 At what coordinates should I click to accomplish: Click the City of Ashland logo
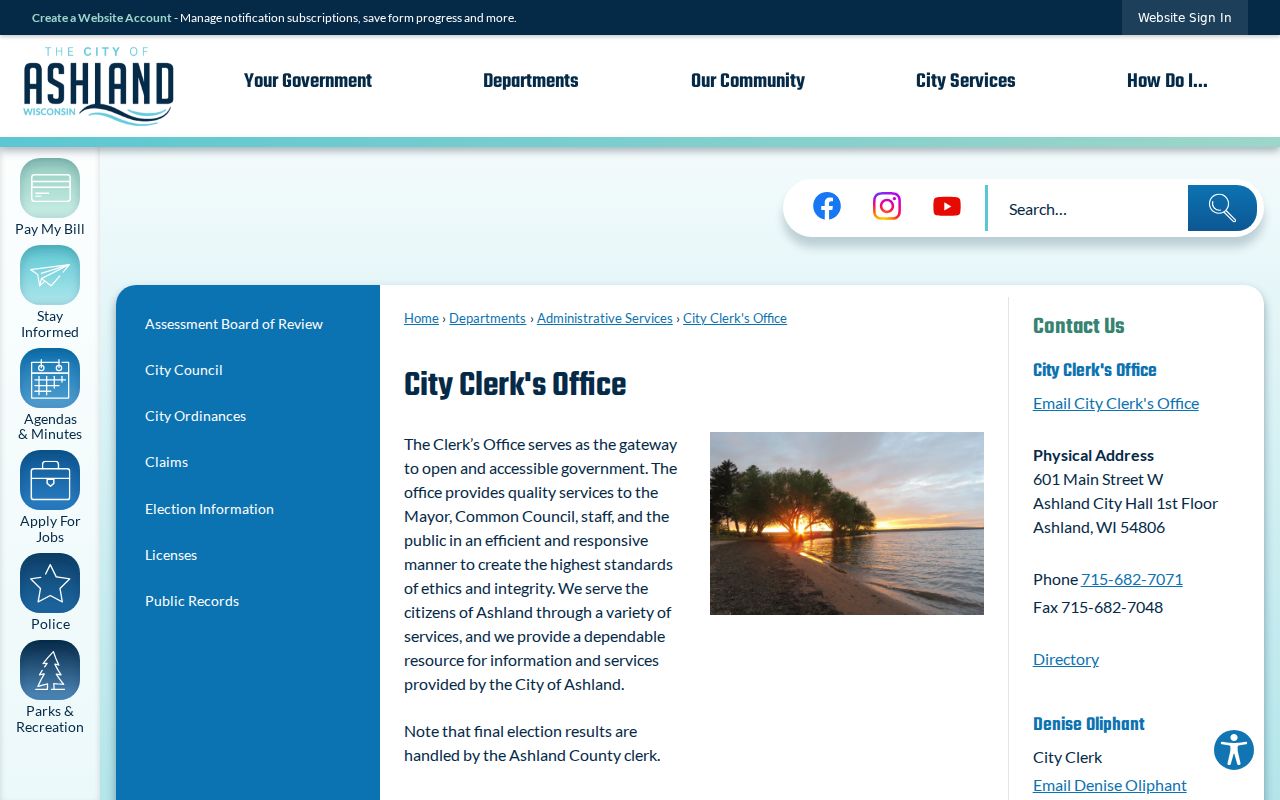click(98, 86)
